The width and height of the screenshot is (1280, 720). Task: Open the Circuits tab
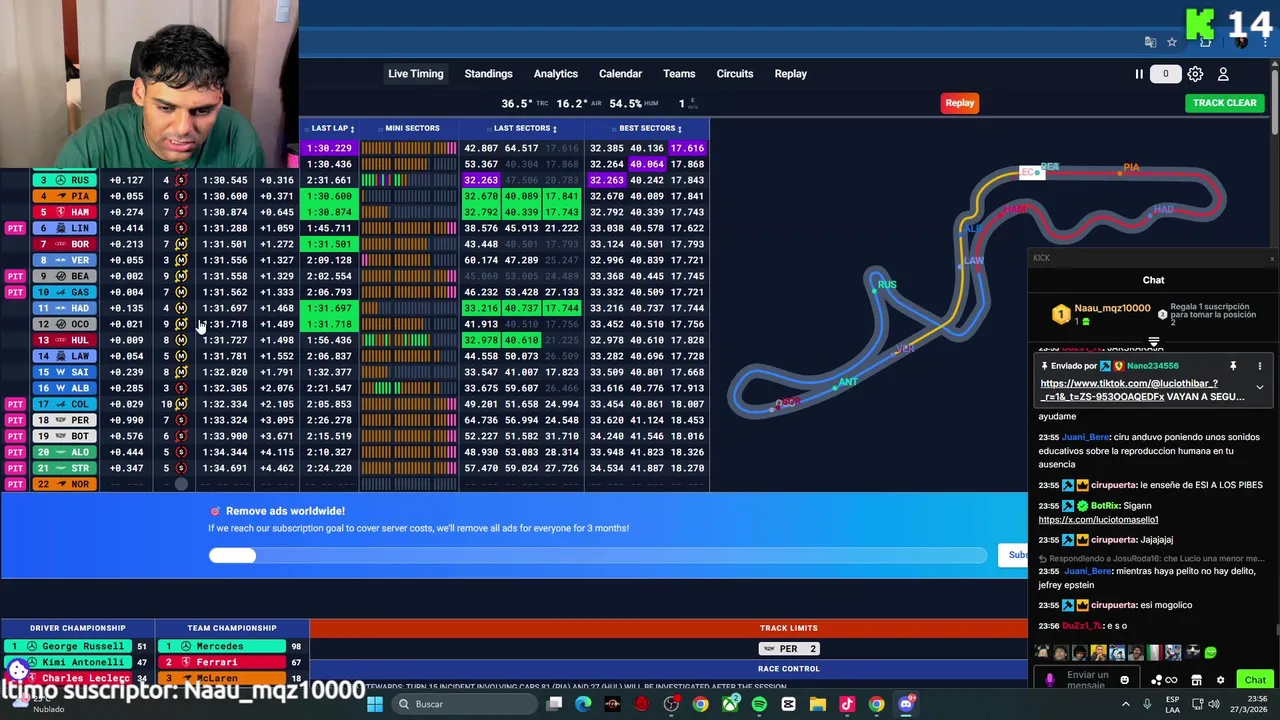click(x=735, y=74)
